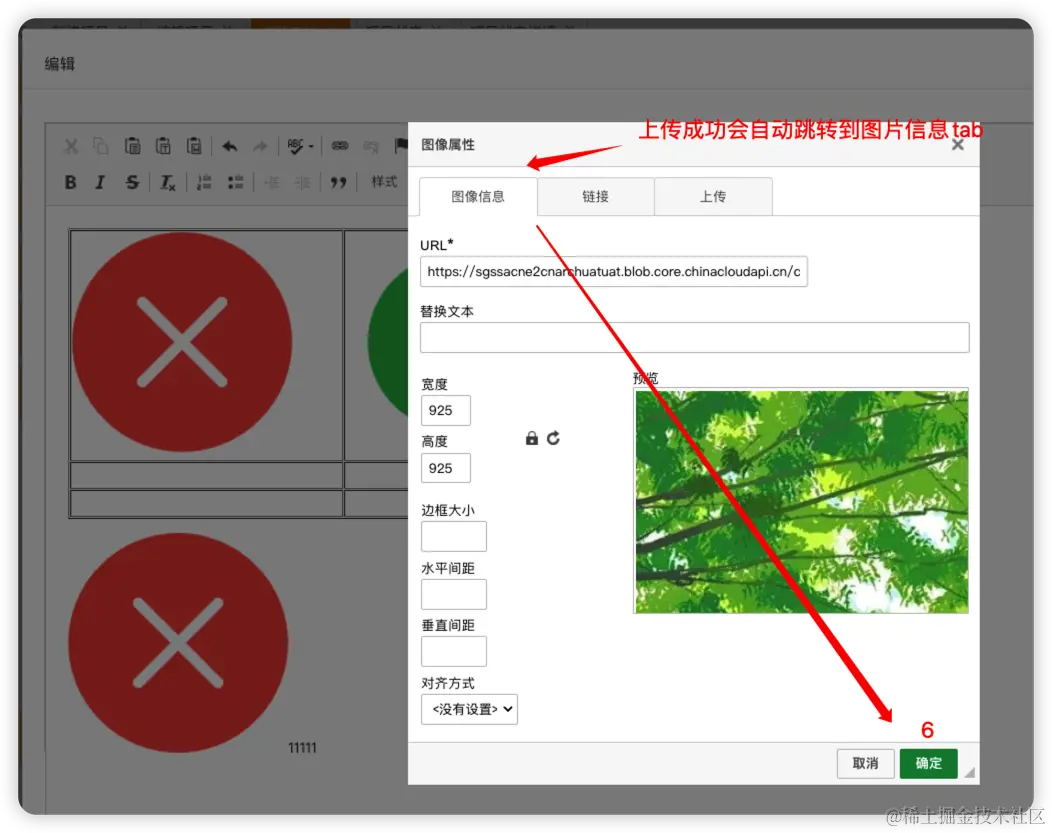The width and height of the screenshot is (1052, 833).
Task: Undo the last edit with the arrow icon
Action: 229,146
